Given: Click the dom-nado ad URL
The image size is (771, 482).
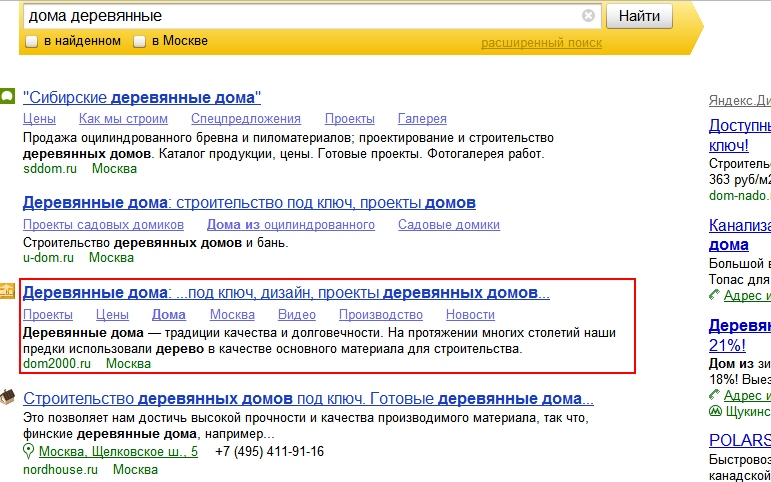Looking at the screenshot, I should [740, 196].
